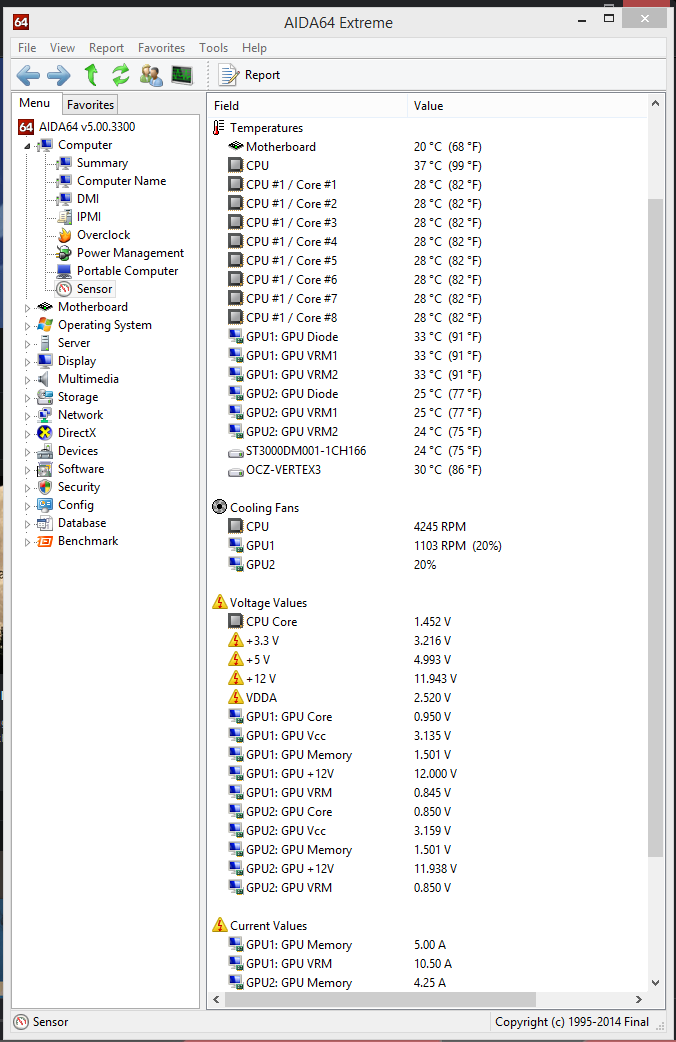Open the Report menu

point(106,48)
